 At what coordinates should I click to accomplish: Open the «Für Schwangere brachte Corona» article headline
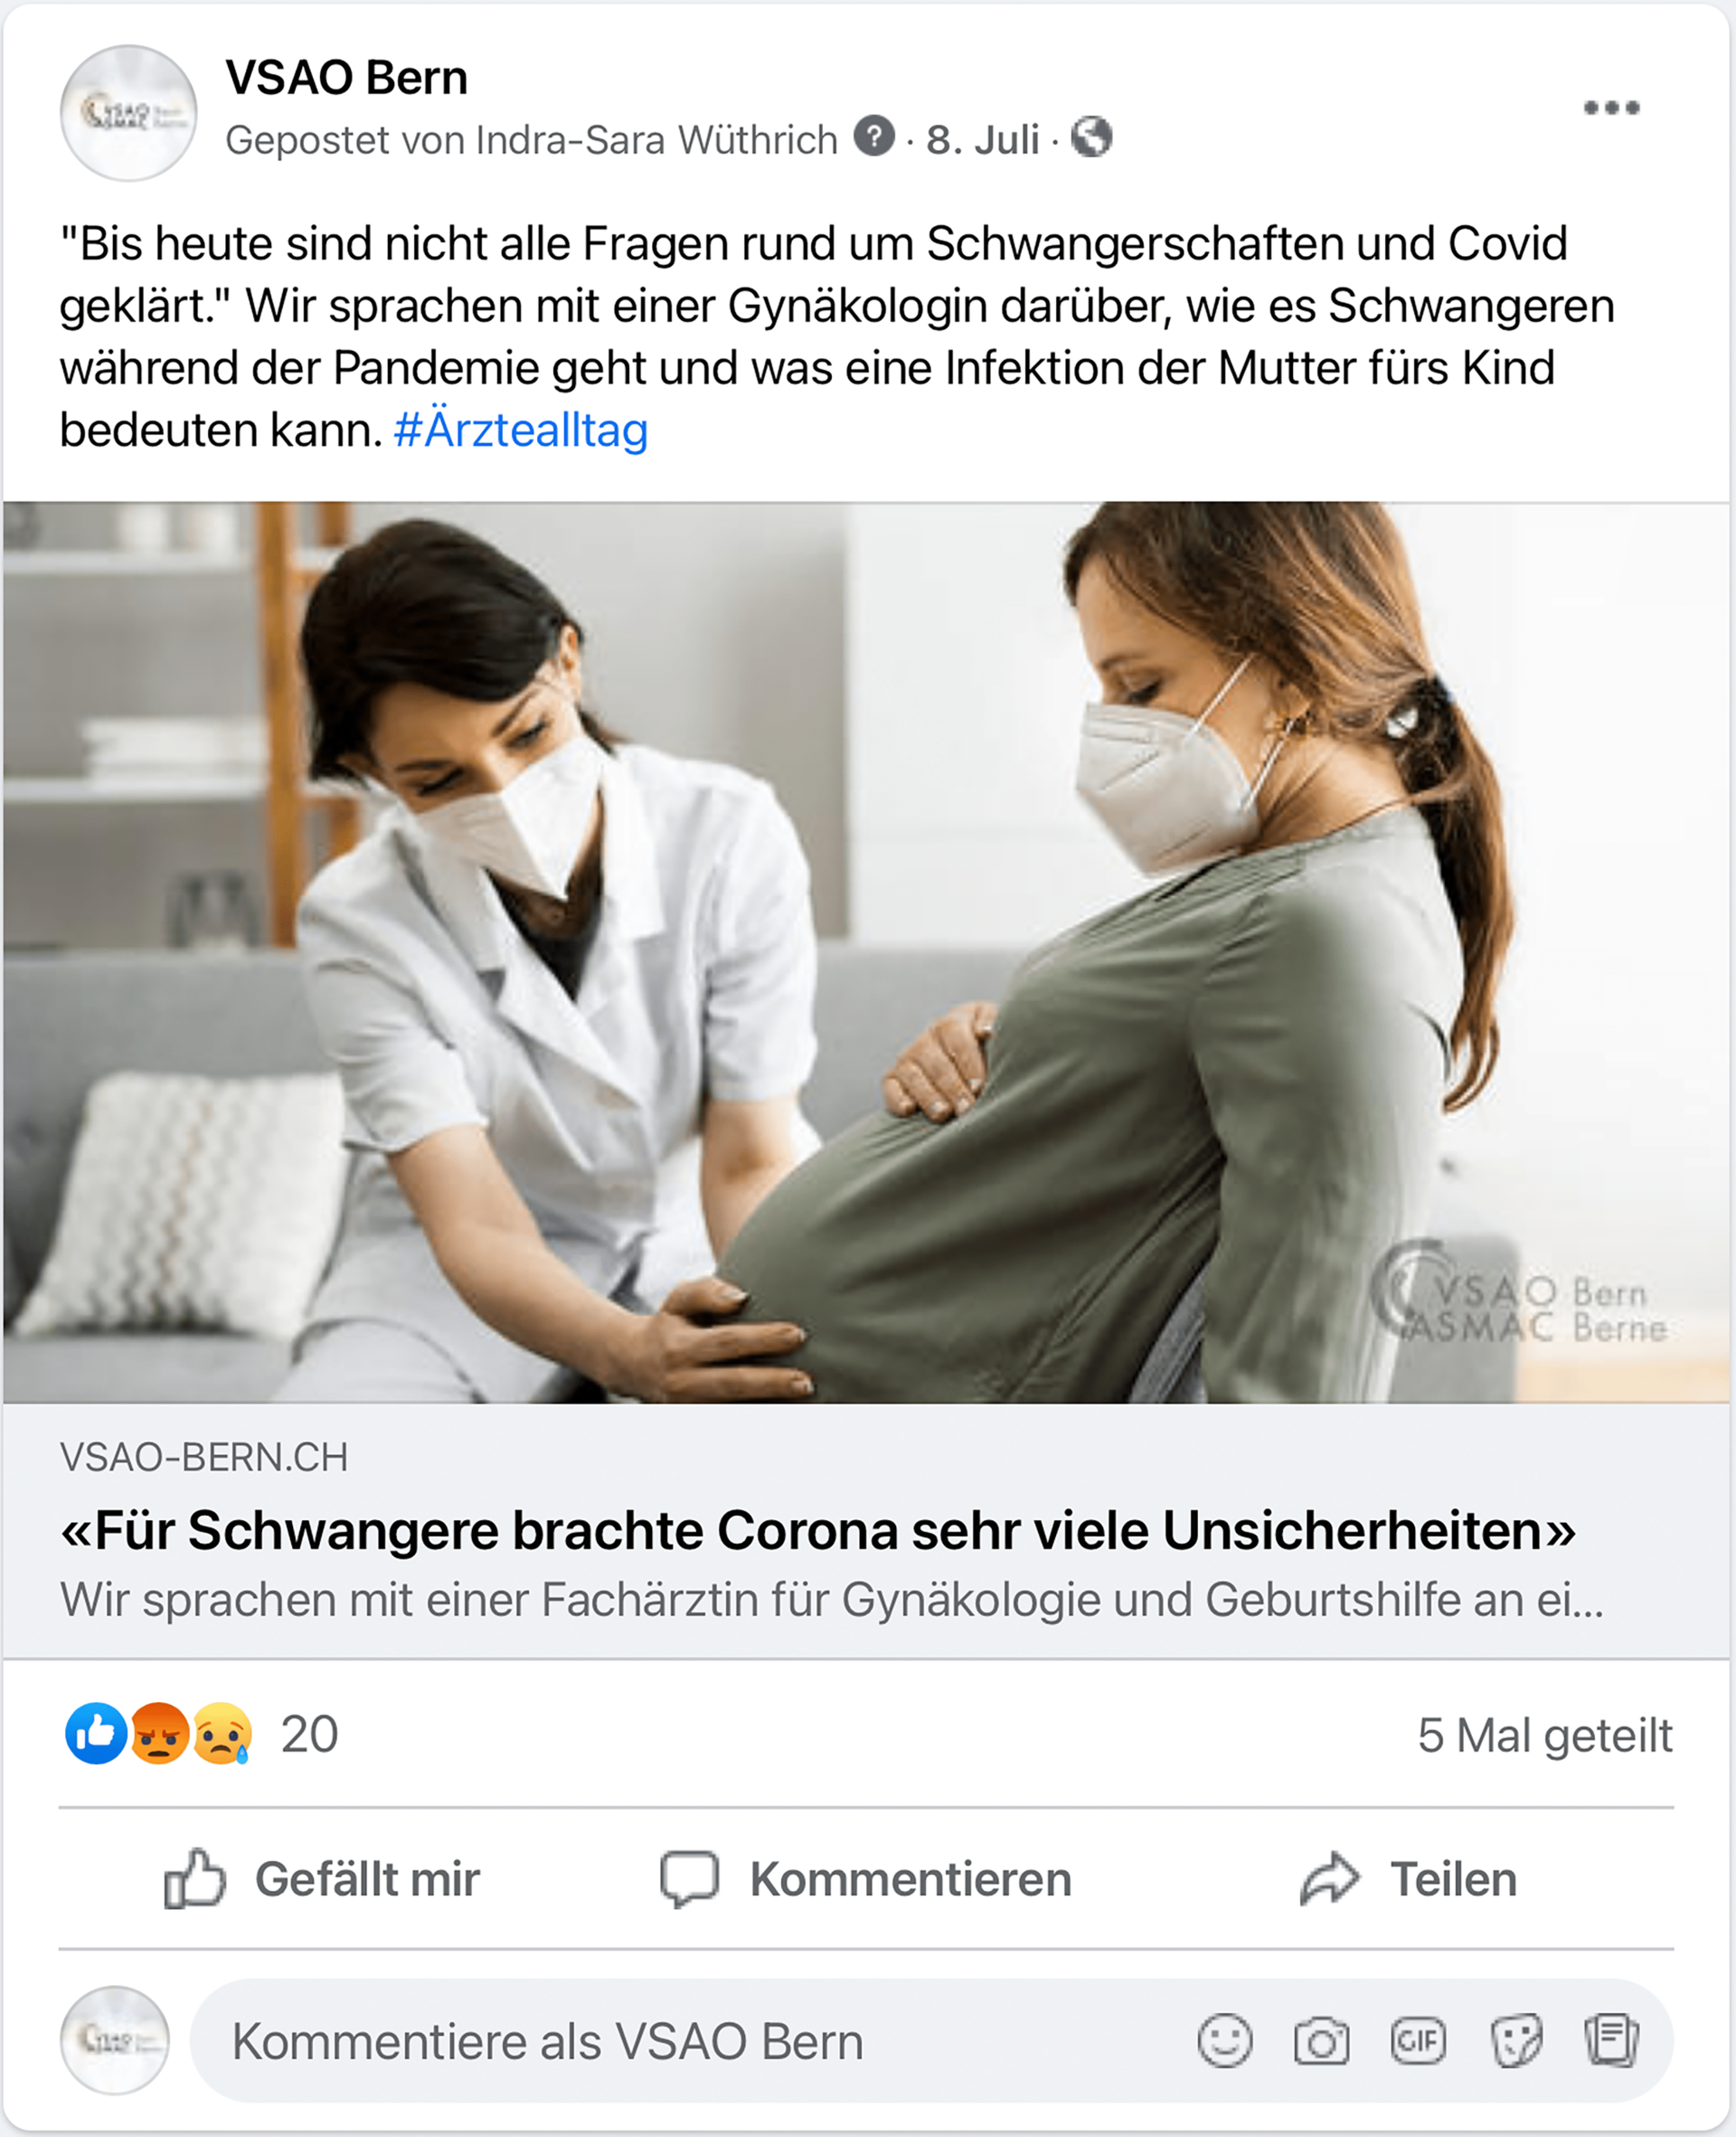click(x=818, y=1530)
